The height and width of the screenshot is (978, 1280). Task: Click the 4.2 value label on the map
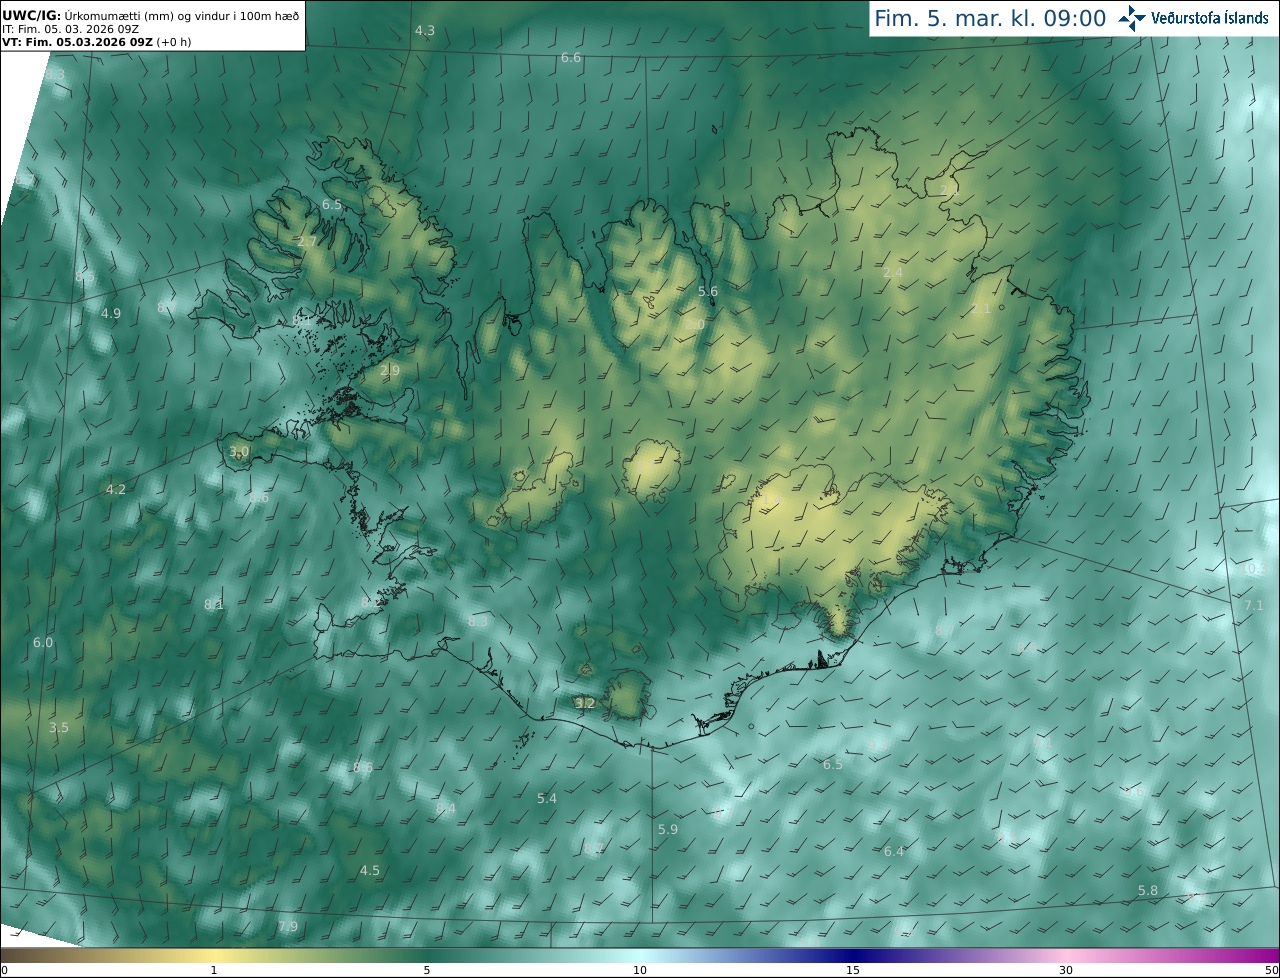116,490
